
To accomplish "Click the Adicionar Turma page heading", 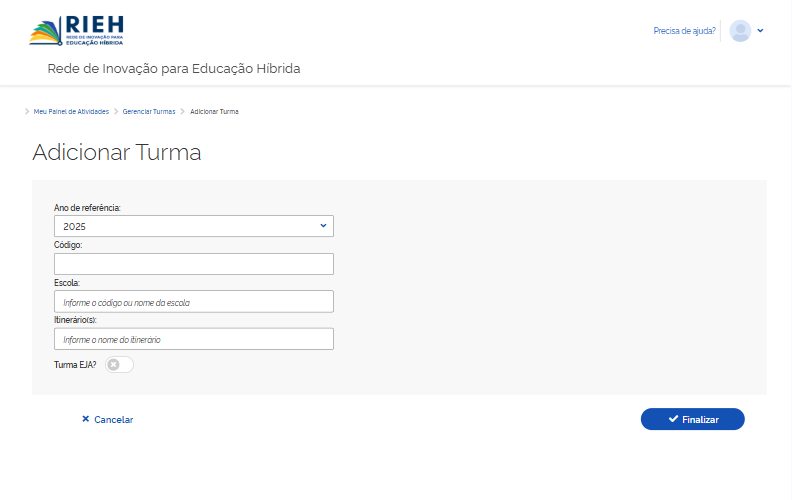I will pos(117,153).
